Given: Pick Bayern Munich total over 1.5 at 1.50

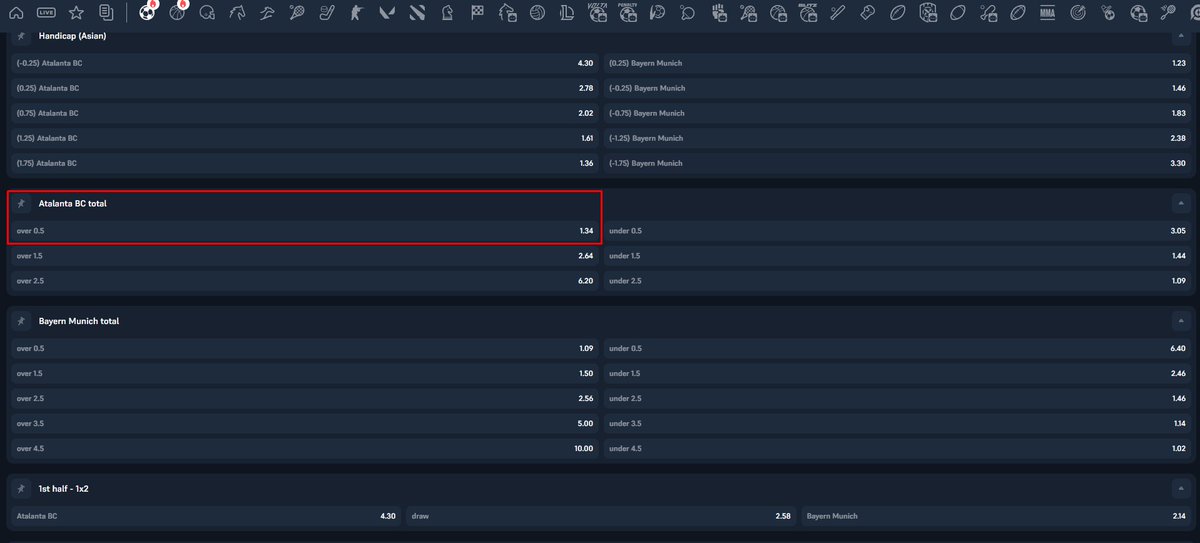Looking at the screenshot, I should 304,374.
